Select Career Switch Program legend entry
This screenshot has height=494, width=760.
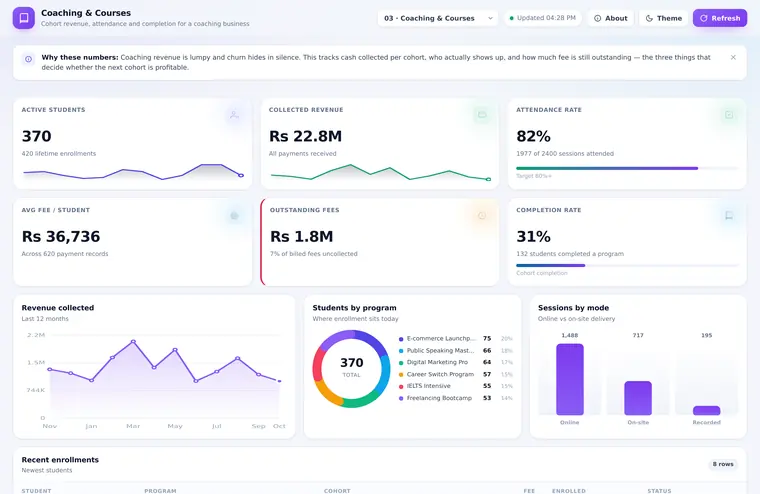(x=456, y=374)
